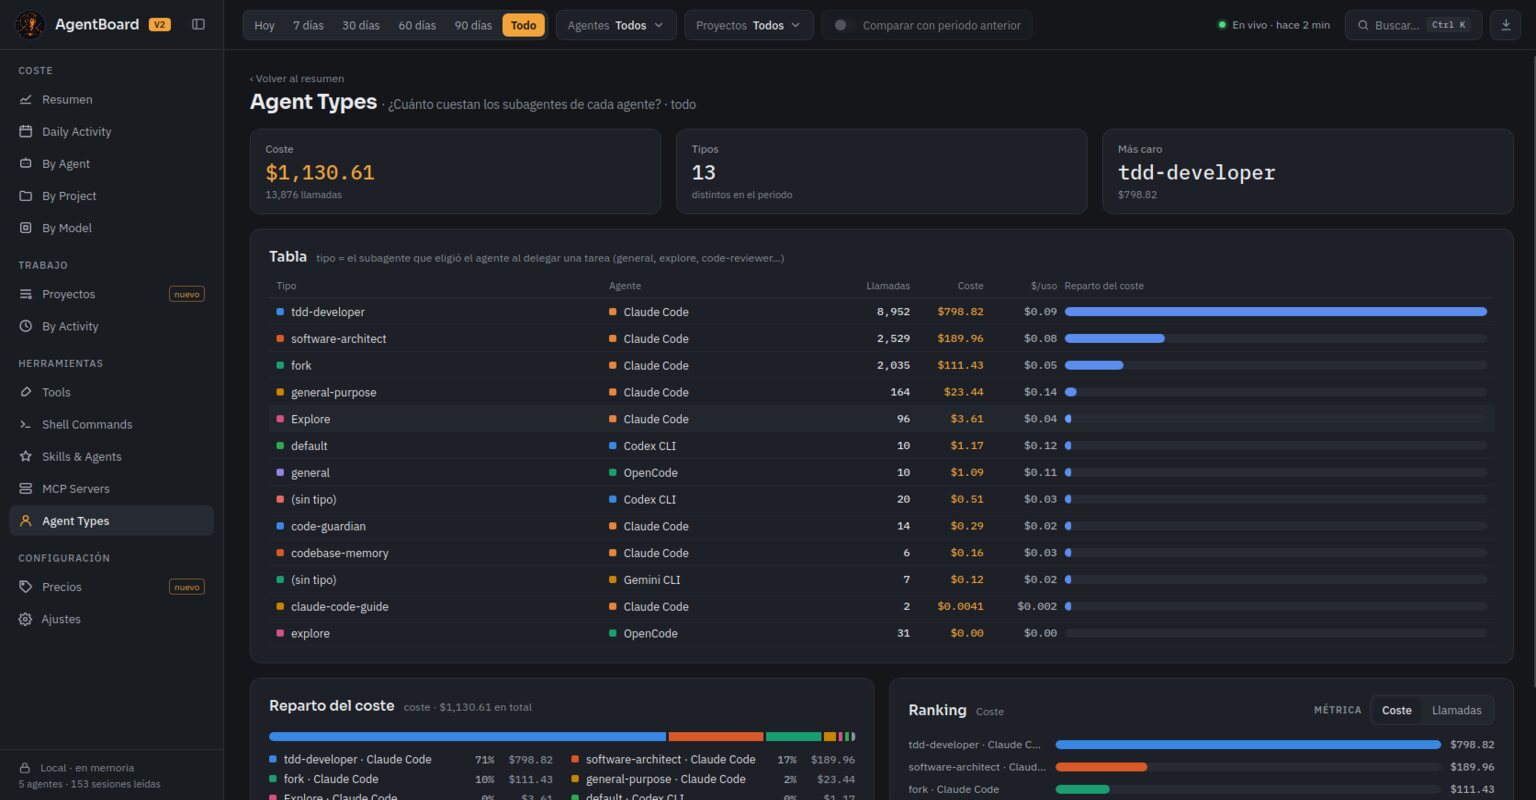
Task: Click Volver al resumen link
Action: click(x=297, y=78)
